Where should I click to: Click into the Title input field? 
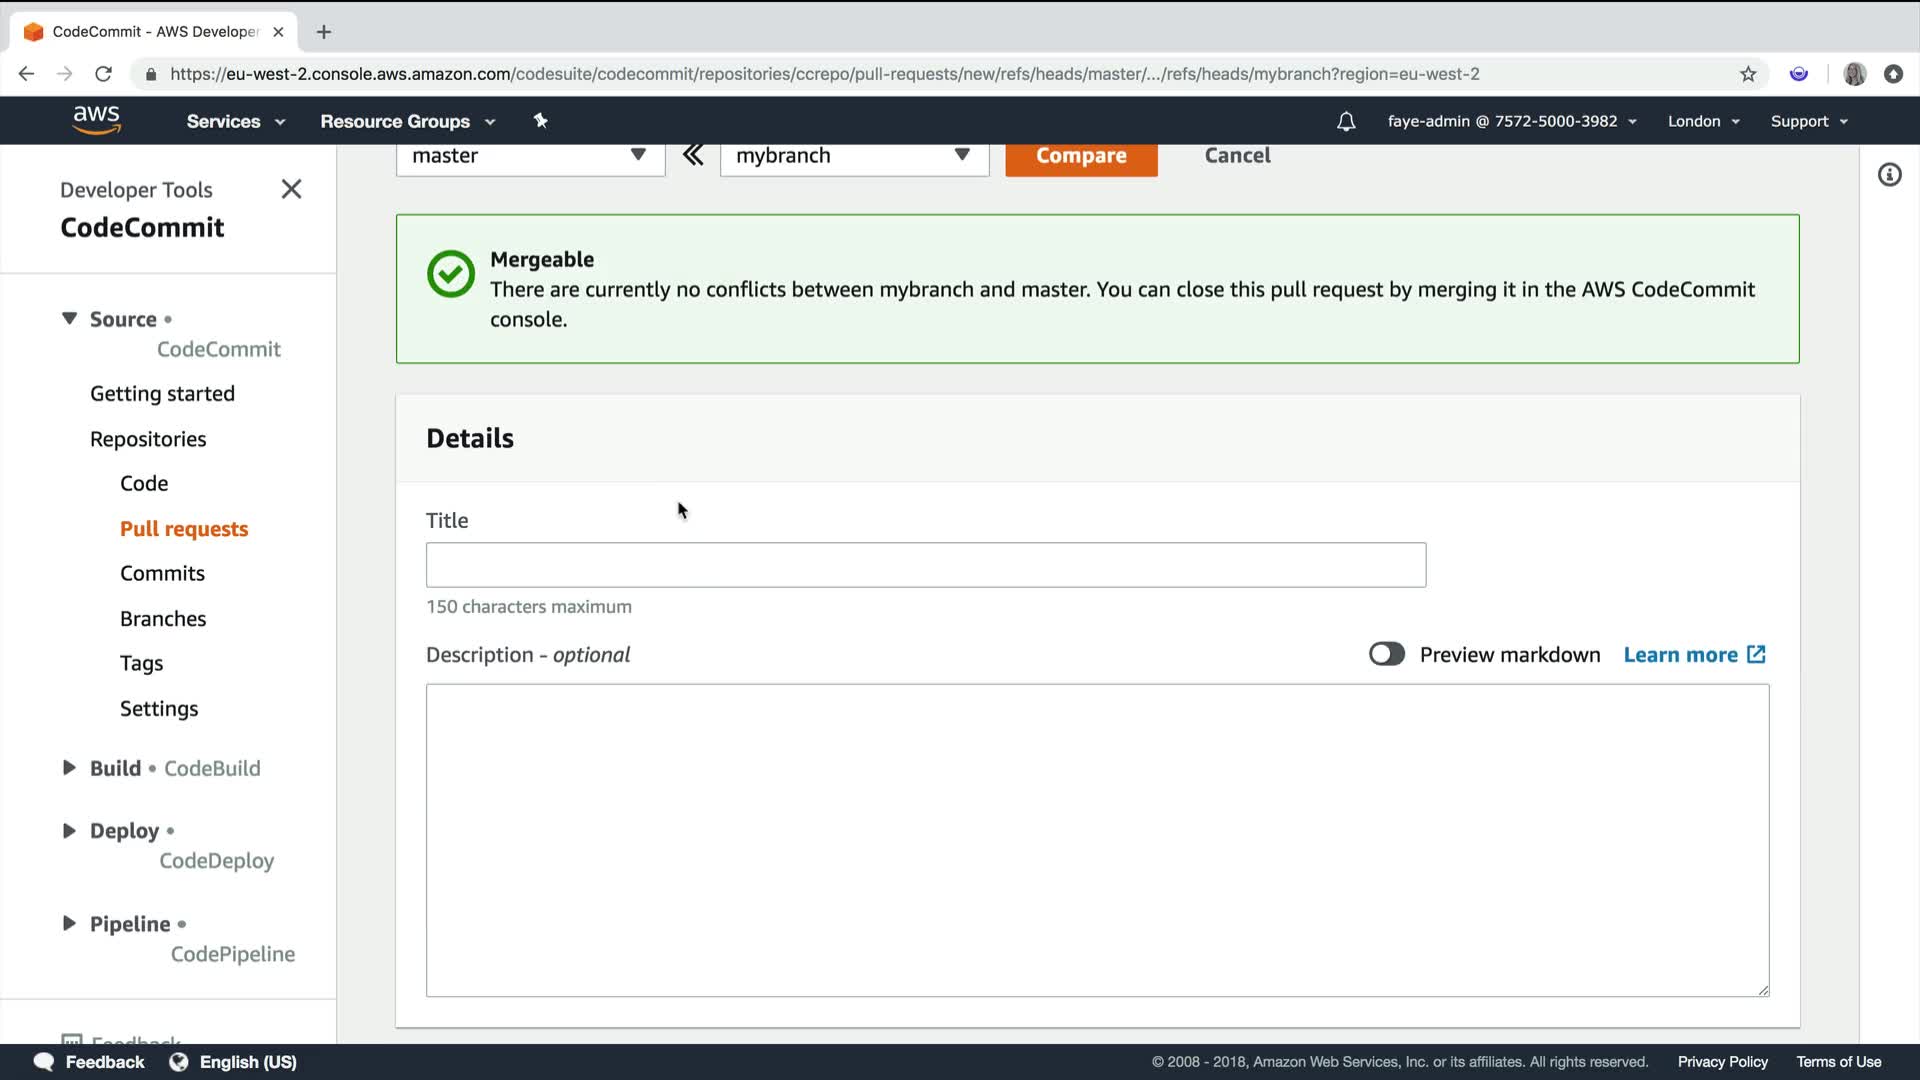[x=925, y=565]
